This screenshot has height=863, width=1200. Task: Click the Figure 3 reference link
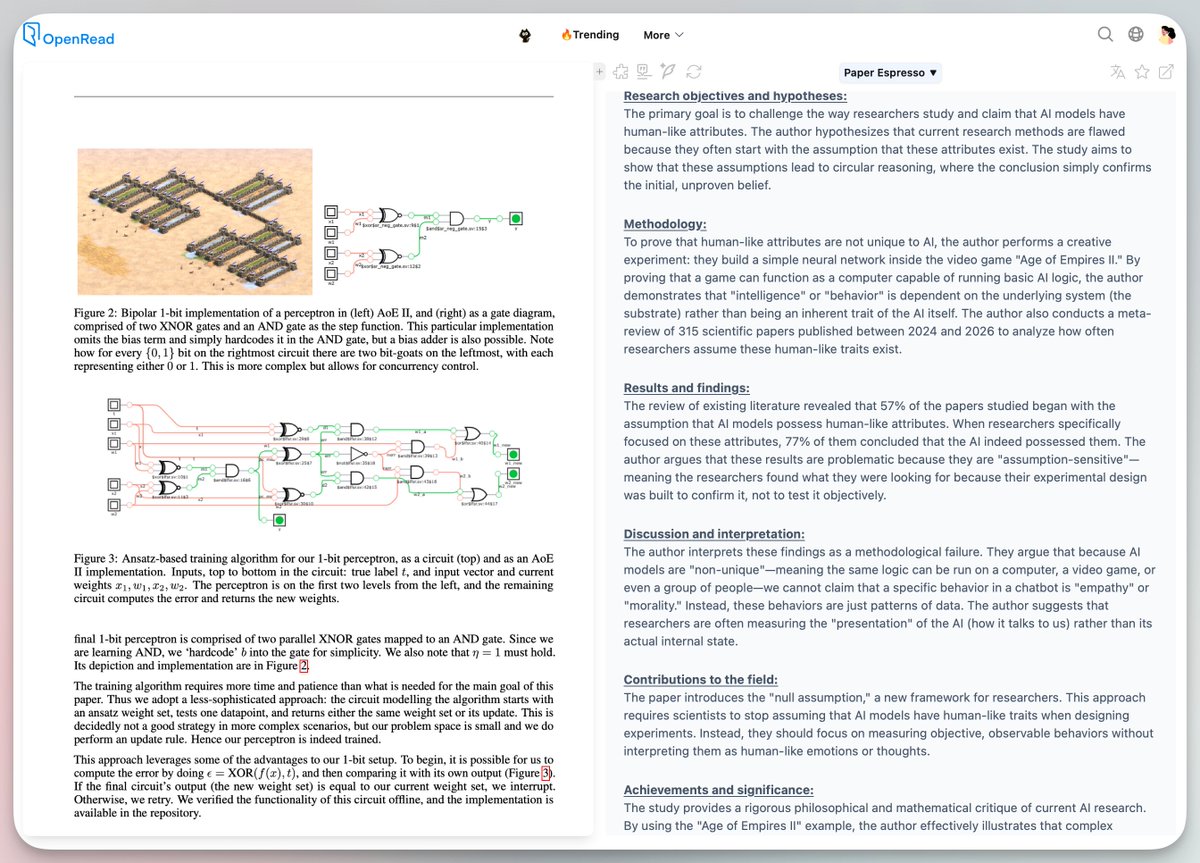click(x=546, y=773)
